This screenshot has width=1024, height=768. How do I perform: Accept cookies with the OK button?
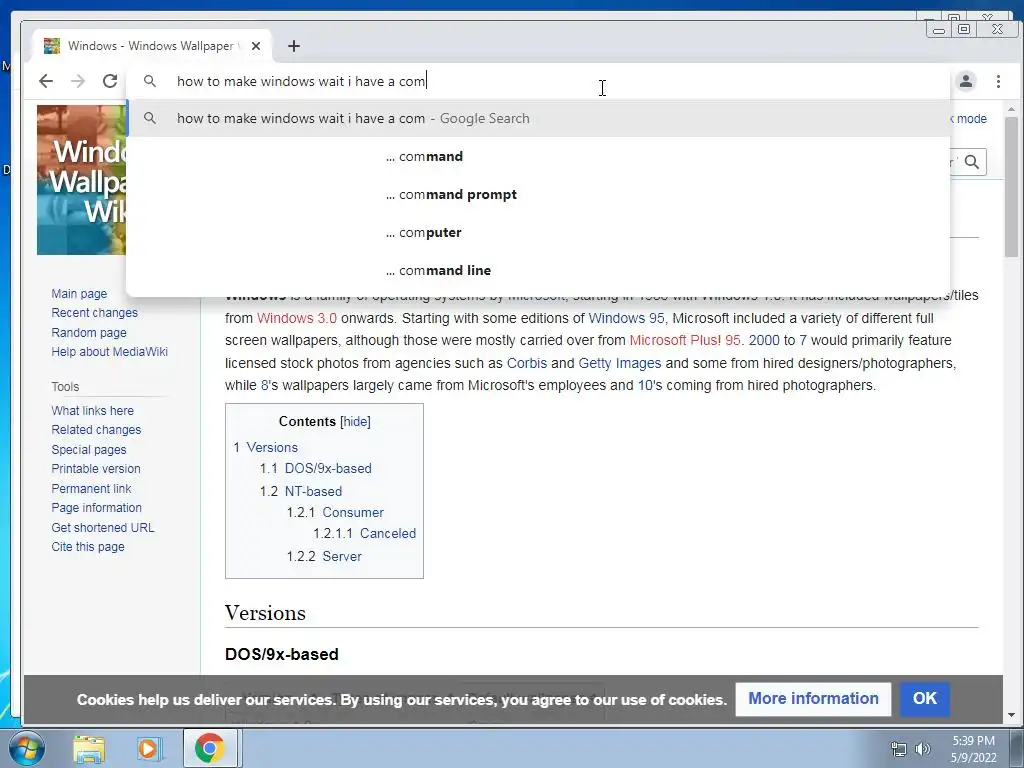pyautogui.click(x=925, y=699)
